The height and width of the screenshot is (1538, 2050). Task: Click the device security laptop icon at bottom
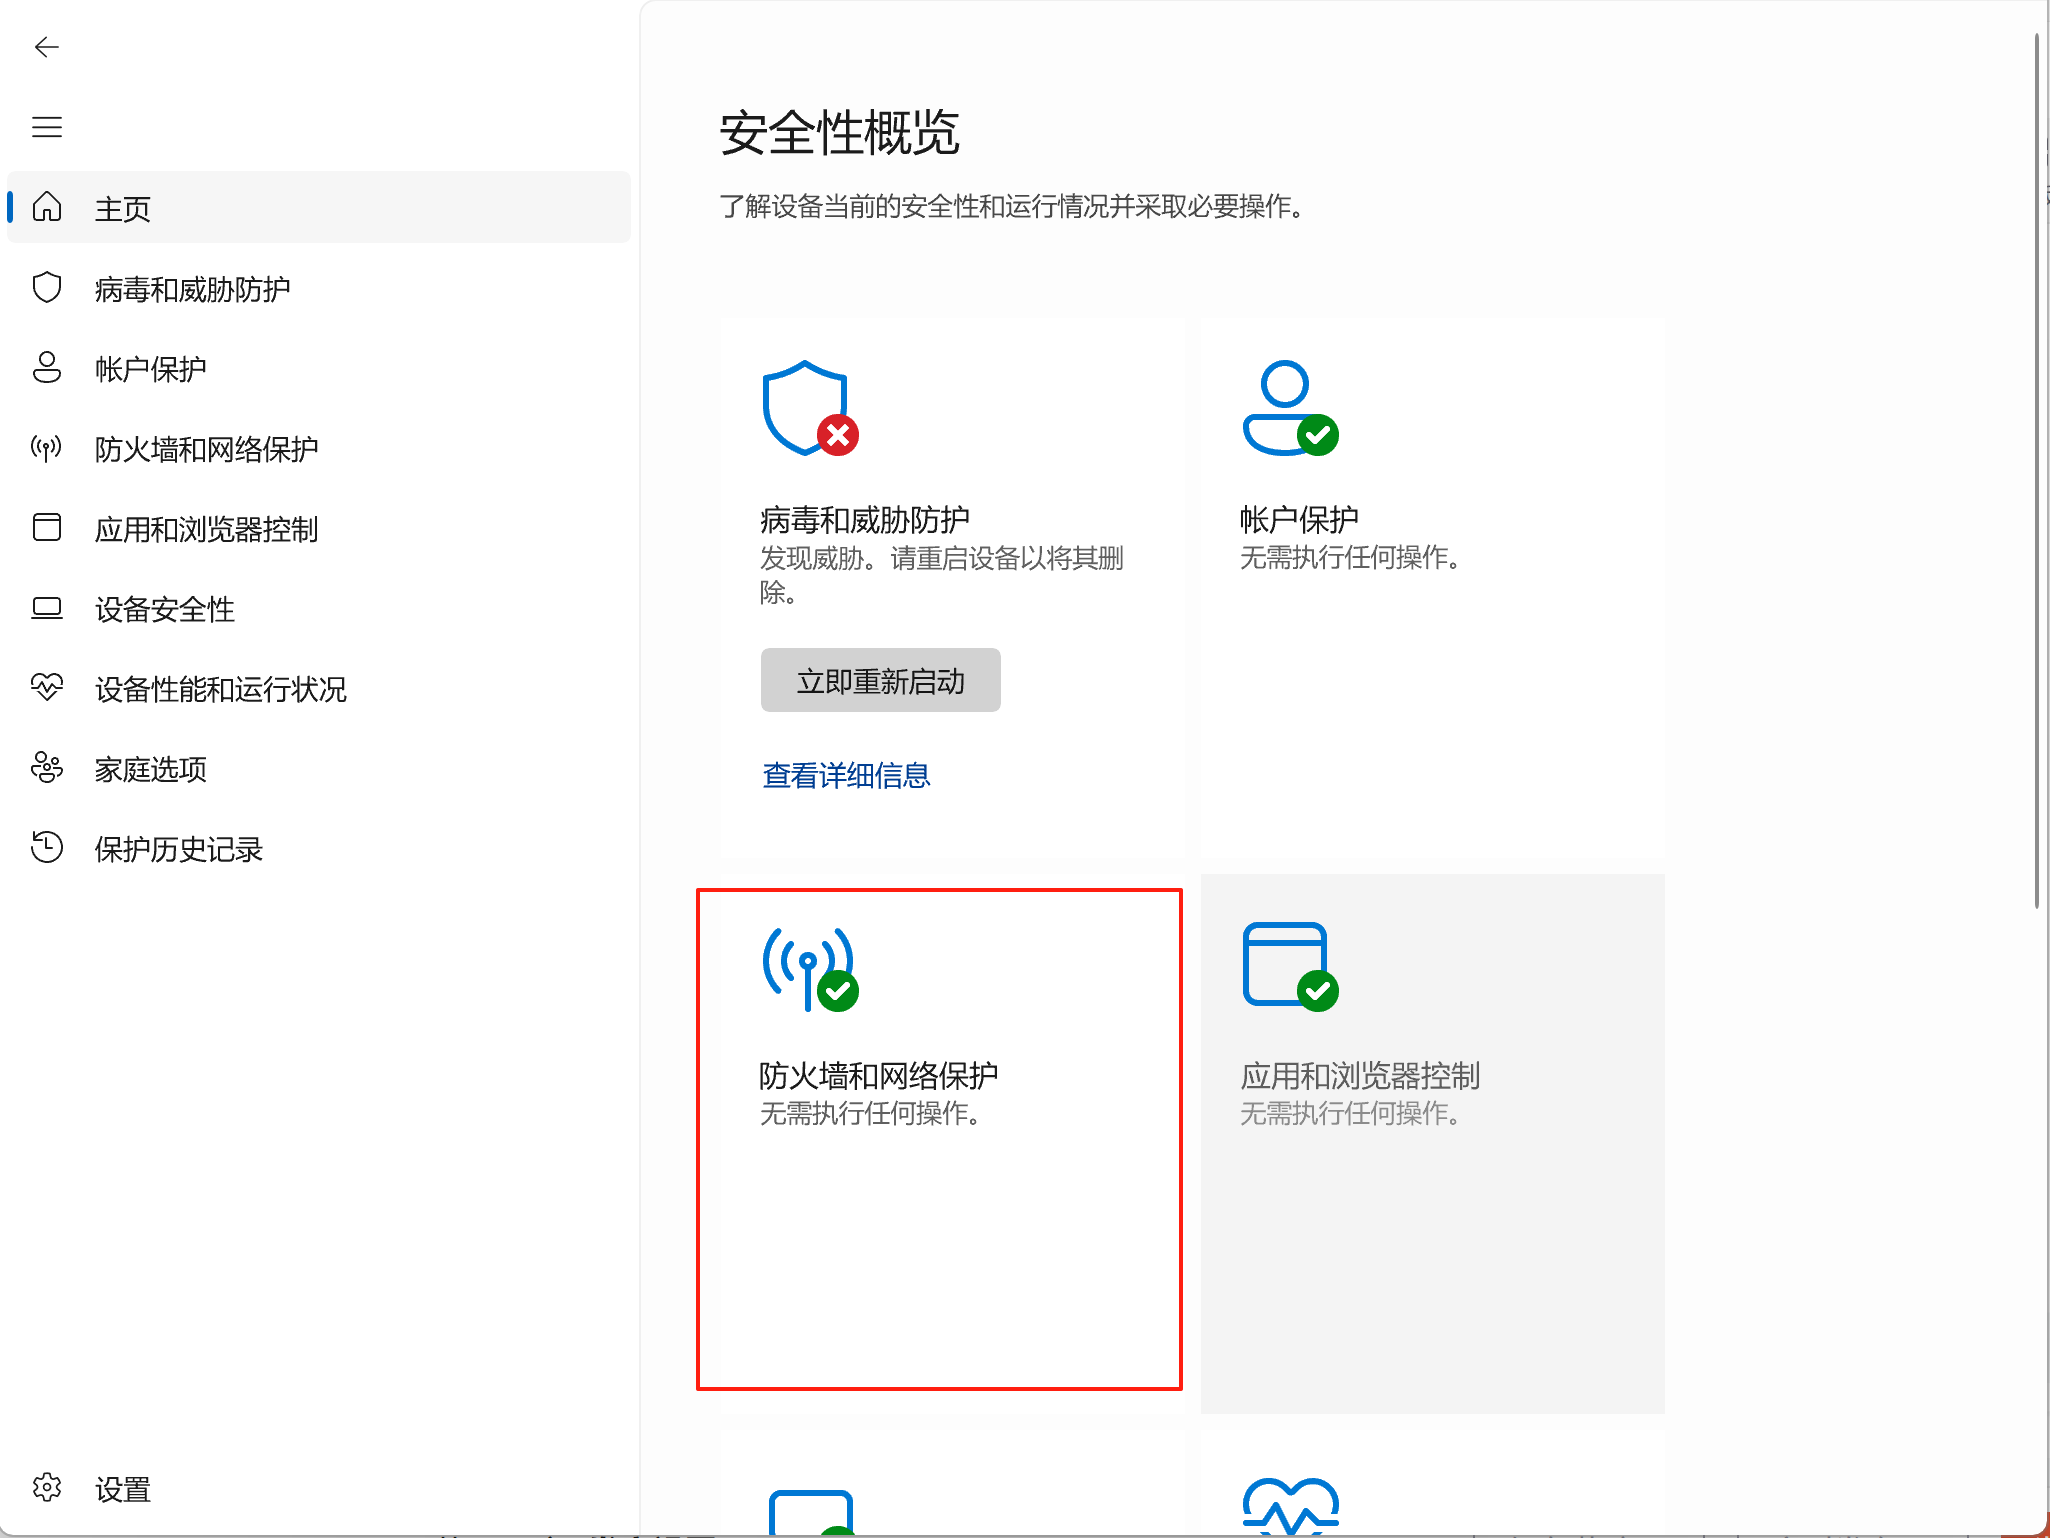[812, 1512]
